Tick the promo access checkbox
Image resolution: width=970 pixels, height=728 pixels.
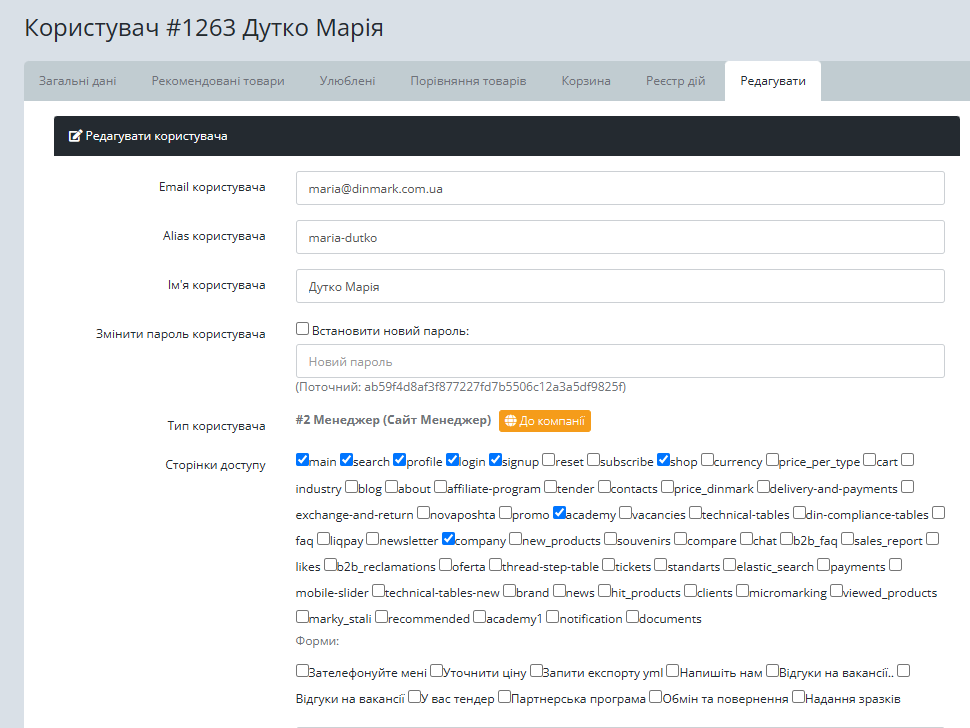point(505,513)
